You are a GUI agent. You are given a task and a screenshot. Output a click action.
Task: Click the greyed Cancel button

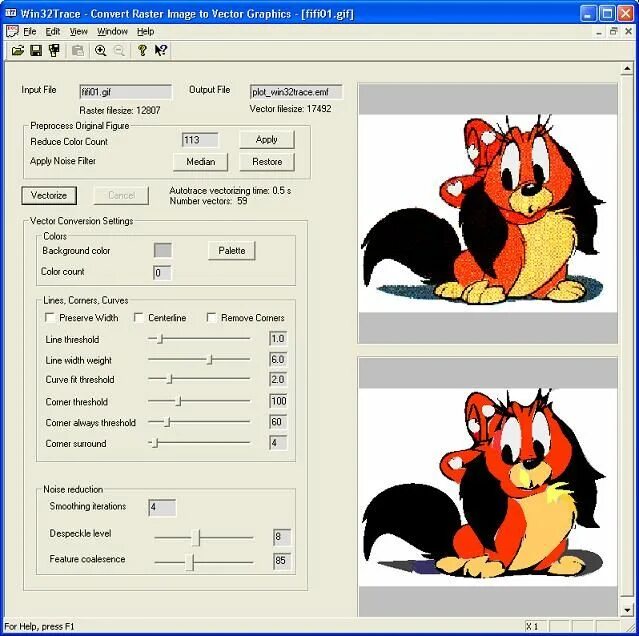tap(121, 196)
